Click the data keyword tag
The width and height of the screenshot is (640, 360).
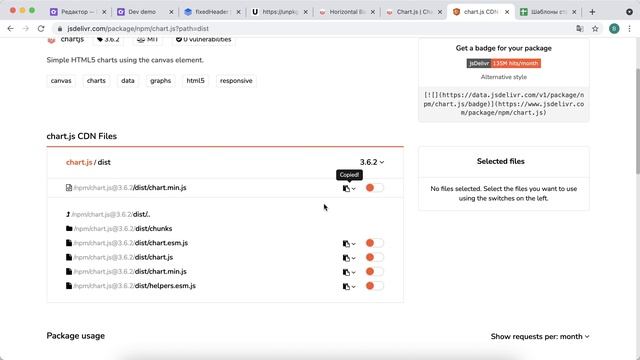[128, 81]
